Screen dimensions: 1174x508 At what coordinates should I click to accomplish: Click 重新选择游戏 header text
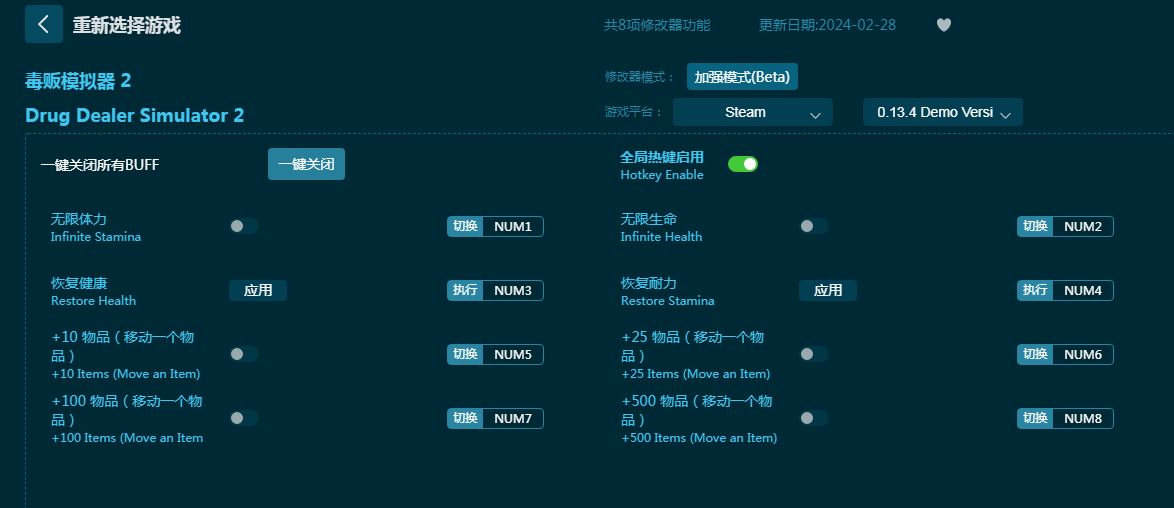[x=126, y=25]
